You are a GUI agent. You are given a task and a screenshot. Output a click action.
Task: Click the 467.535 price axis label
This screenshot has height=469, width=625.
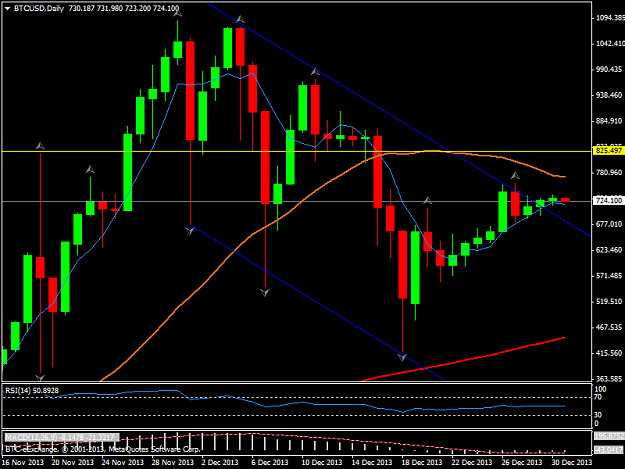point(609,327)
